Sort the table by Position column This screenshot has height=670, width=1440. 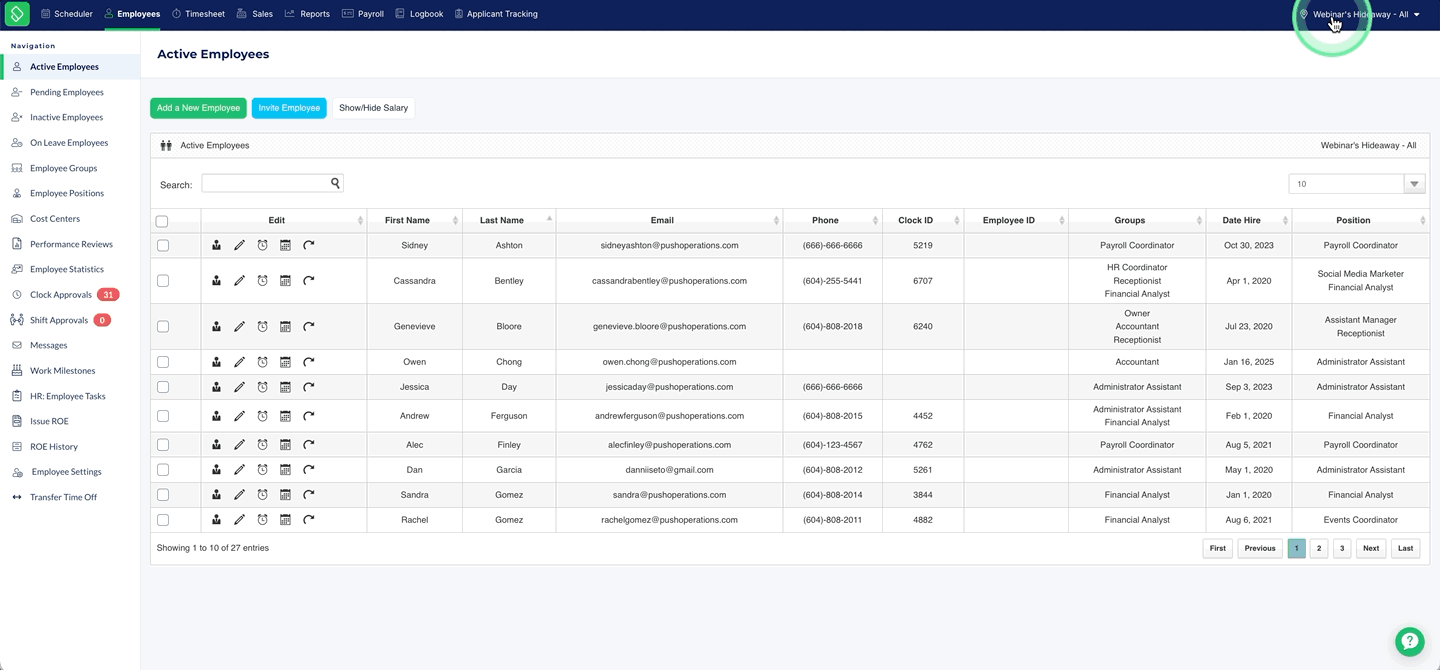point(1360,220)
